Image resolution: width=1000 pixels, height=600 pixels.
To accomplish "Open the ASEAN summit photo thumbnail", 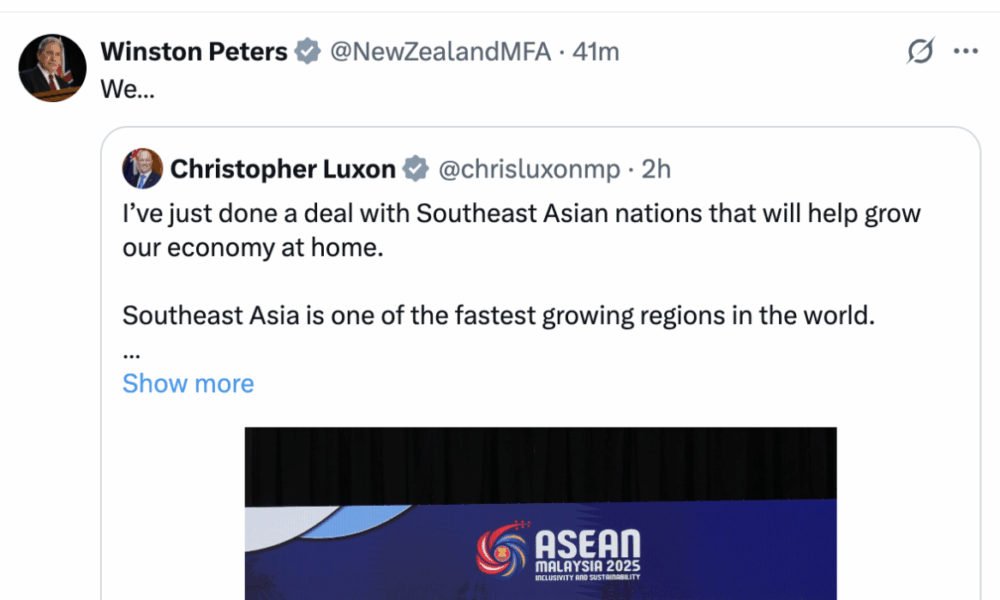I will (x=540, y=520).
